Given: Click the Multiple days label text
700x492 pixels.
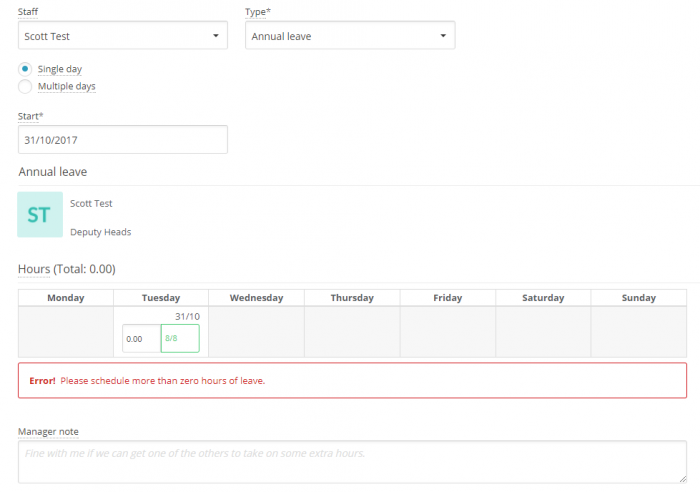Looking at the screenshot, I should click(67, 86).
